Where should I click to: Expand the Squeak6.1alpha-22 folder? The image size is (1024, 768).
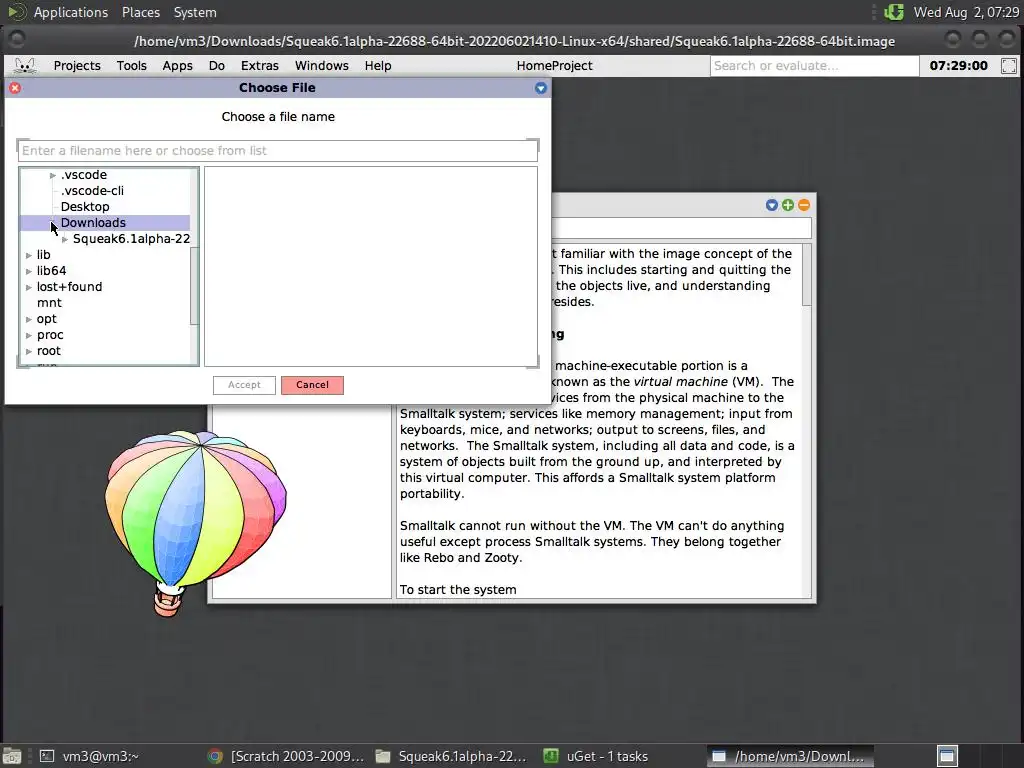tap(65, 239)
